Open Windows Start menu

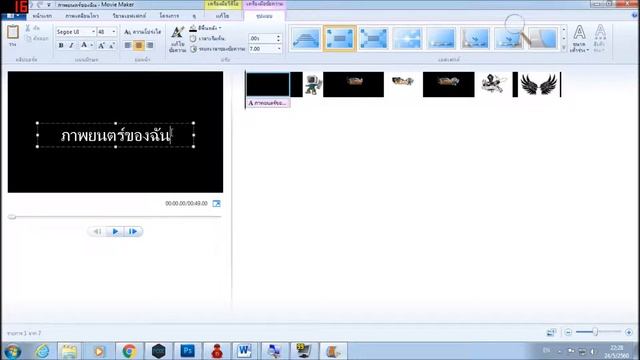tap(13, 351)
